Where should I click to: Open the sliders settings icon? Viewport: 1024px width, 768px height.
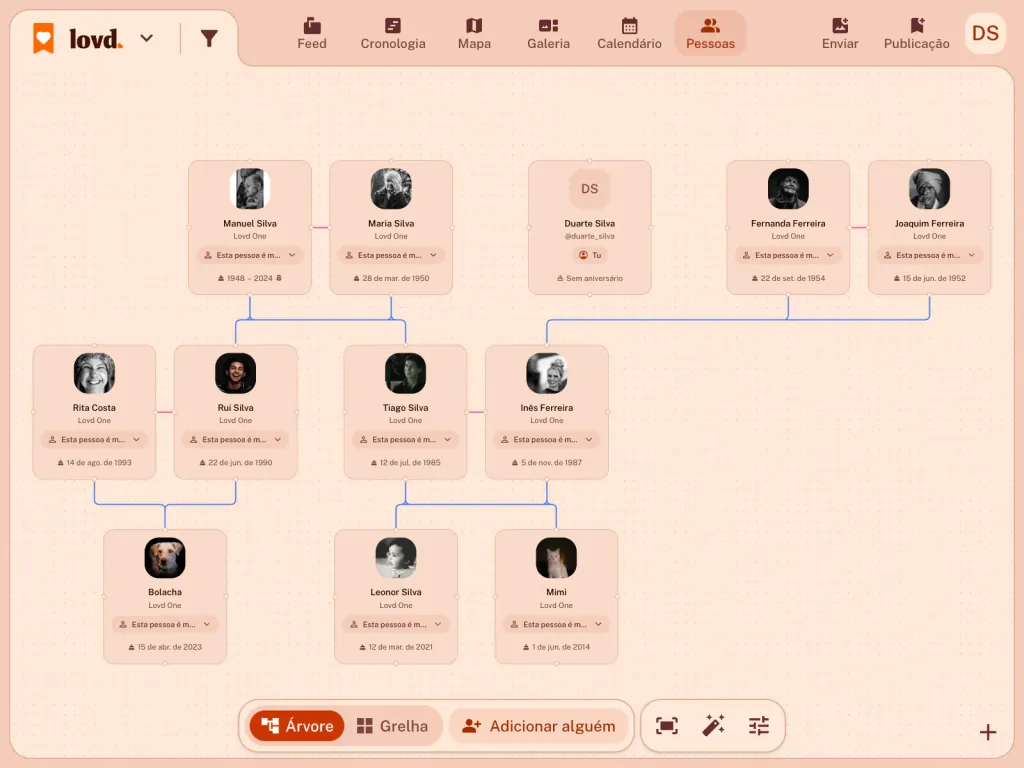(759, 726)
